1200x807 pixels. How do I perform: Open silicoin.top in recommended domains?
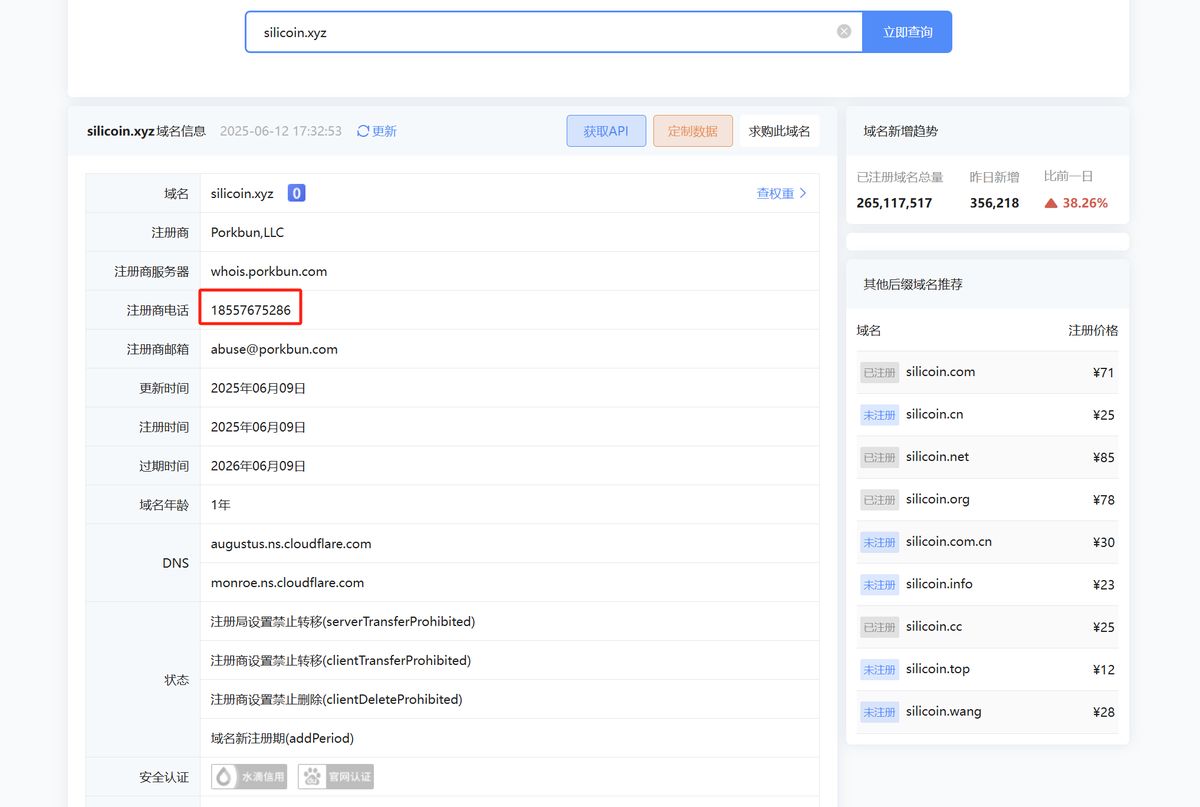pyautogui.click(x=938, y=669)
